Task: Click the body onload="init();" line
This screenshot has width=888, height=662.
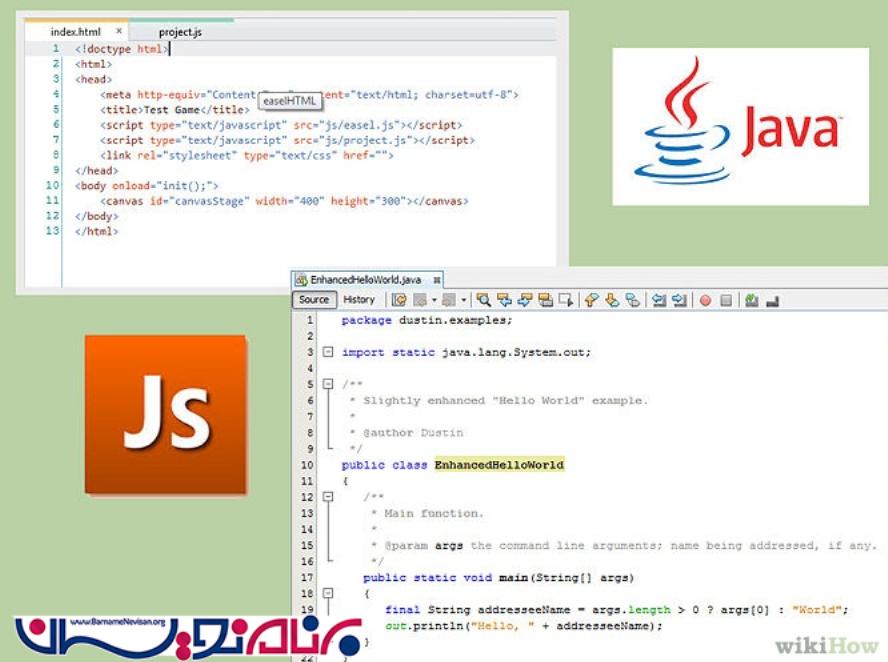Action: [x=147, y=186]
